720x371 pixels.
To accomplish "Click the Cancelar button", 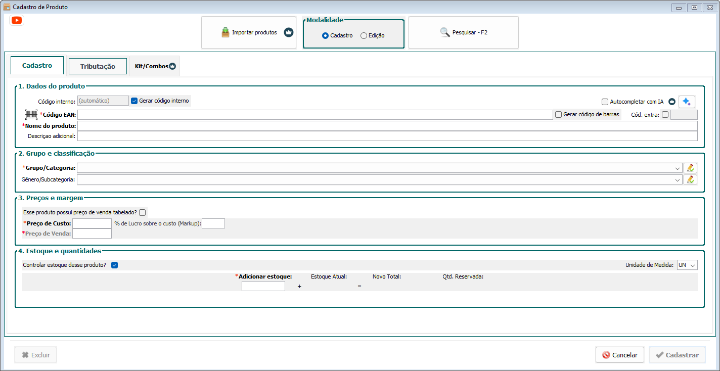I will (x=620, y=355).
